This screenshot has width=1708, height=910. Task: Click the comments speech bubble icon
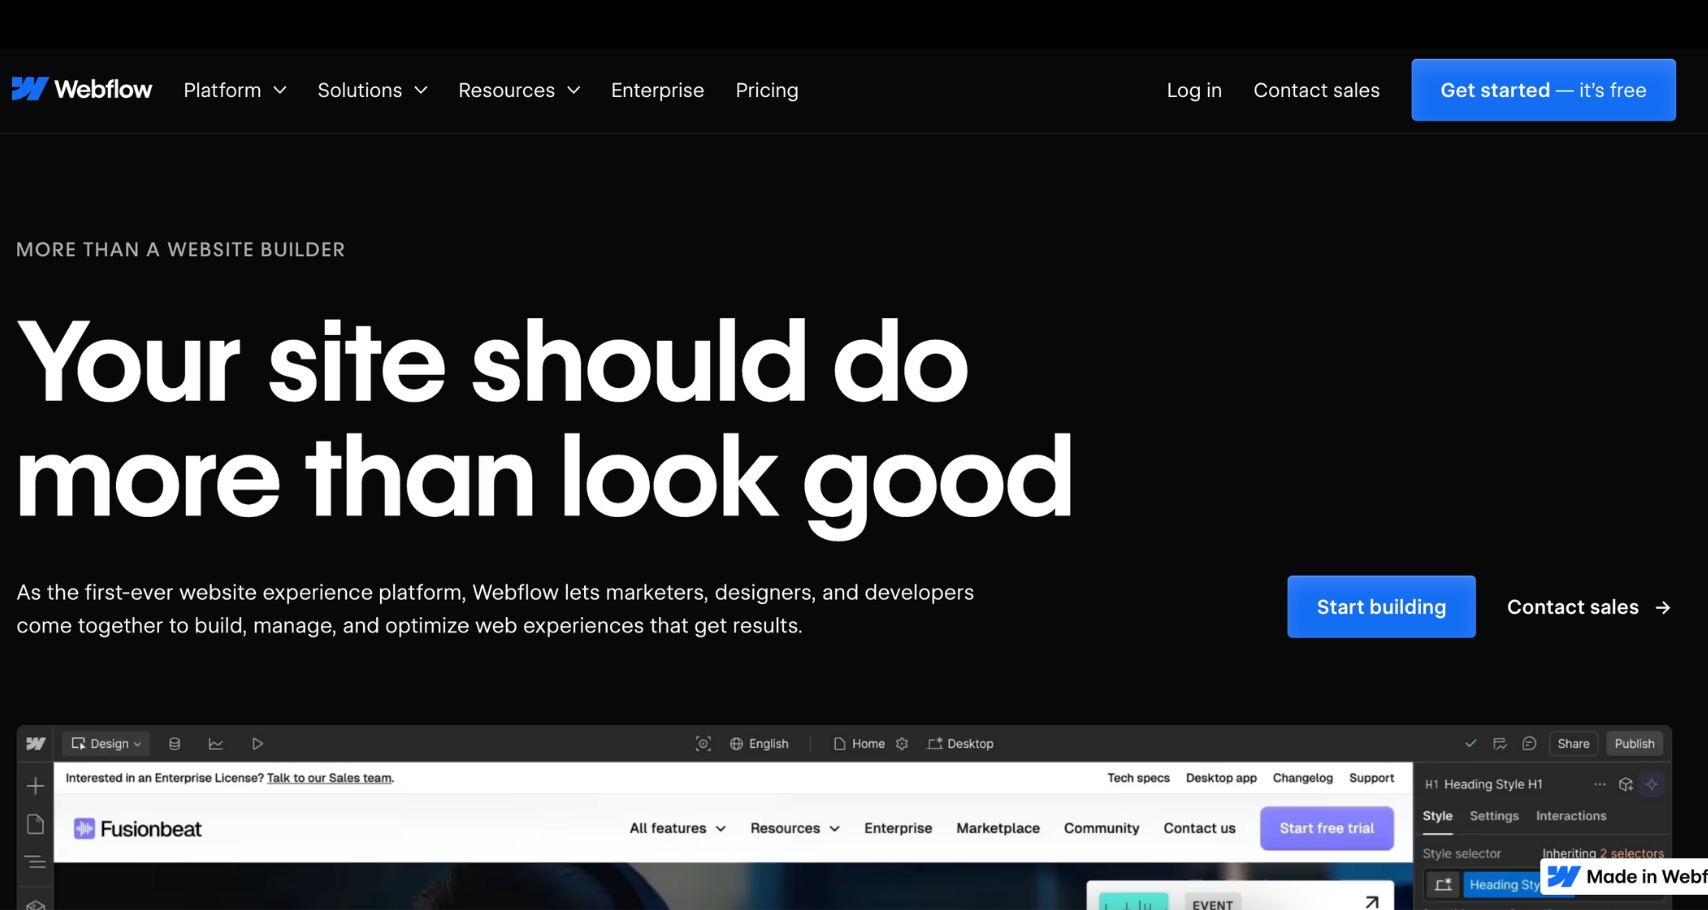(x=1529, y=744)
